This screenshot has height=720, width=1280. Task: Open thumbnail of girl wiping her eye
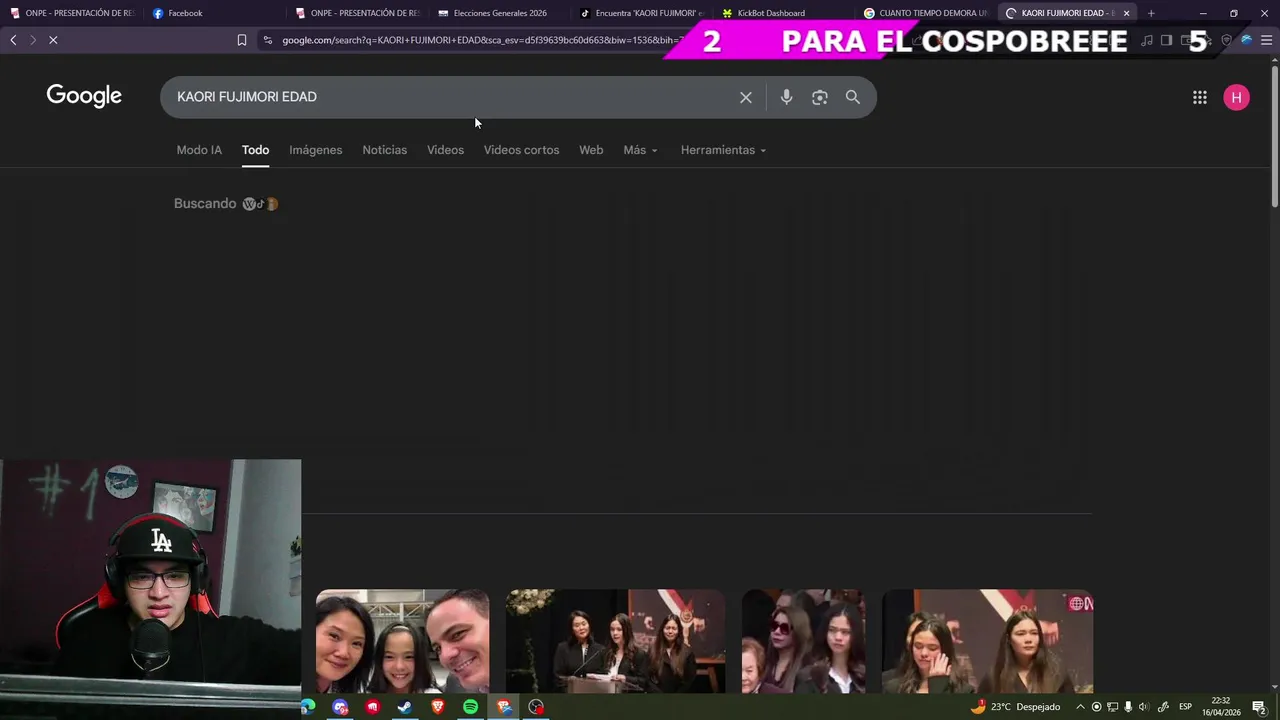[x=987, y=641]
